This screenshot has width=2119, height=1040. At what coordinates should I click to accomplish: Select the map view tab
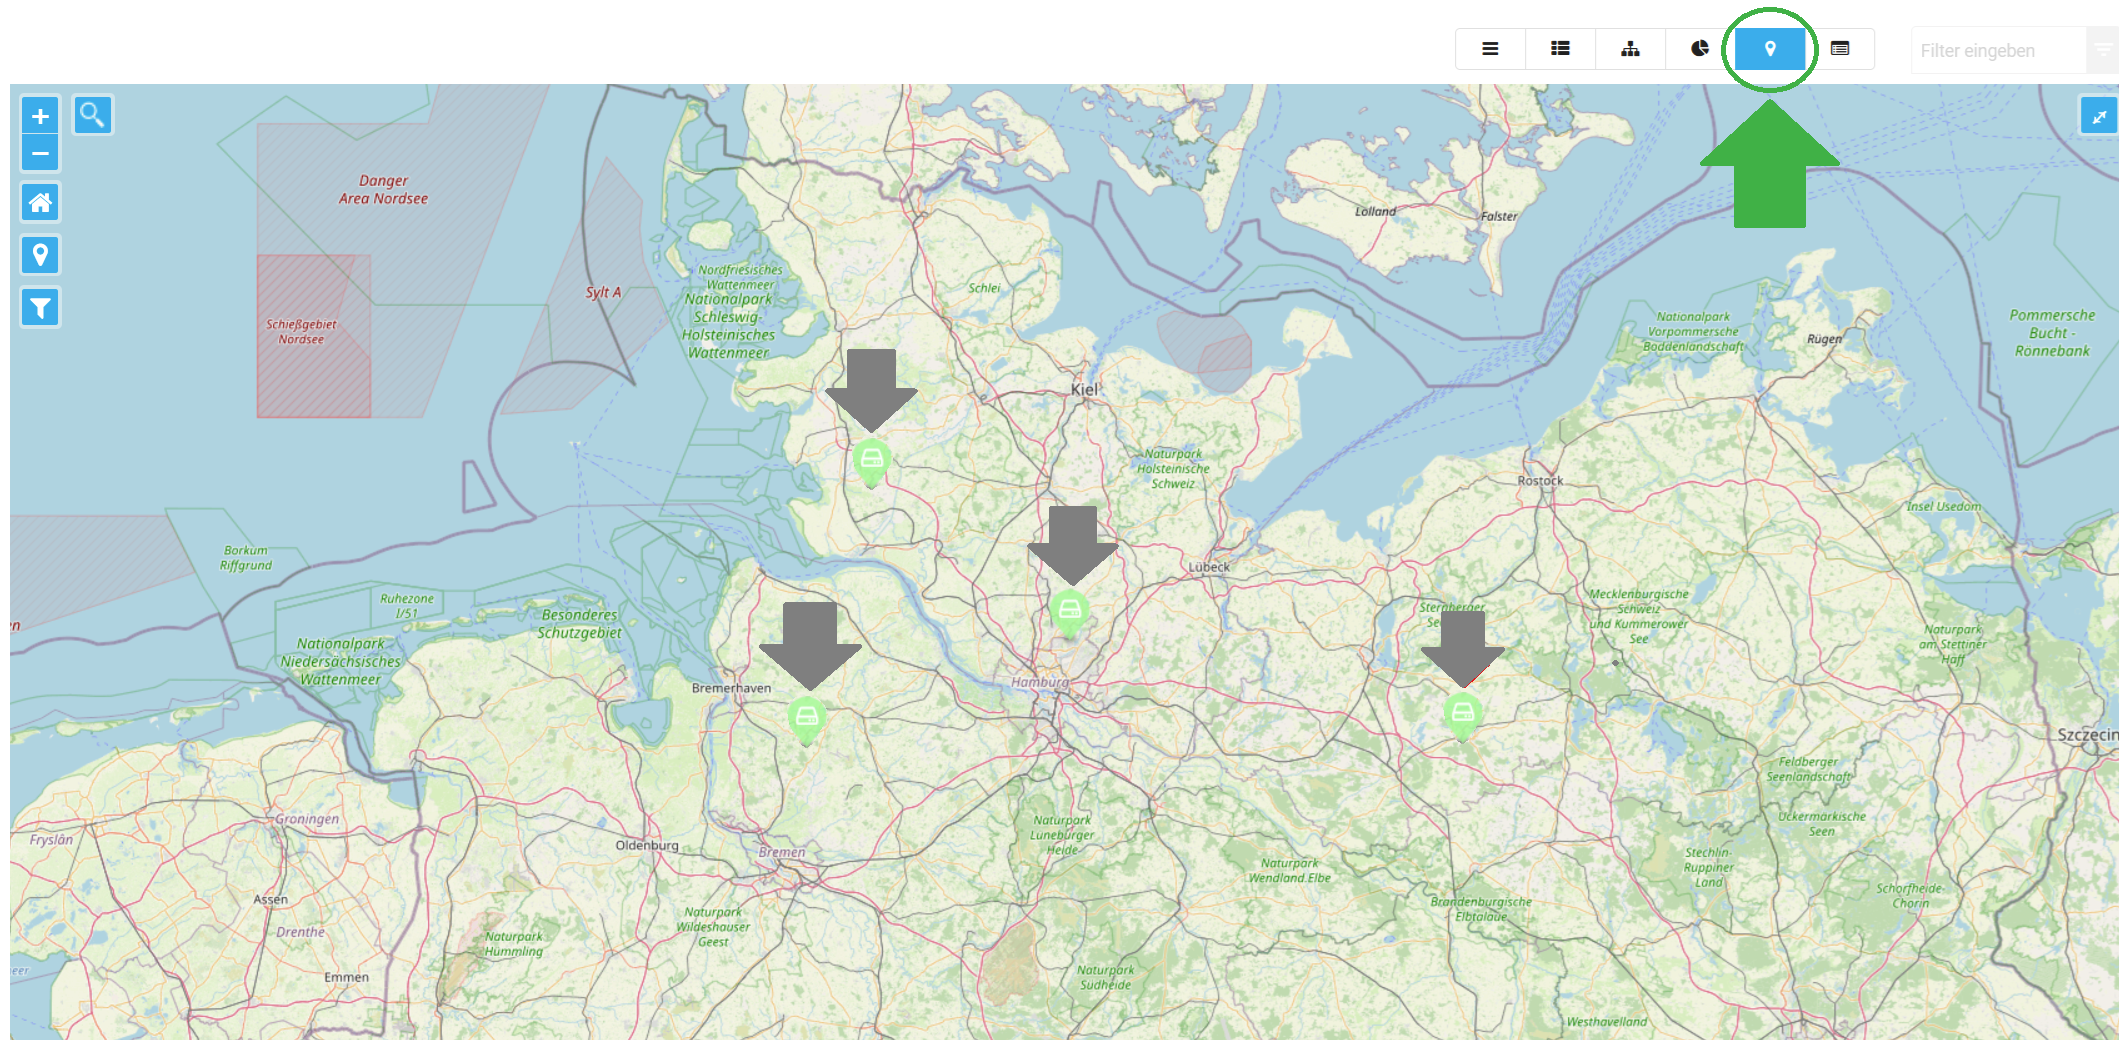click(x=1770, y=49)
